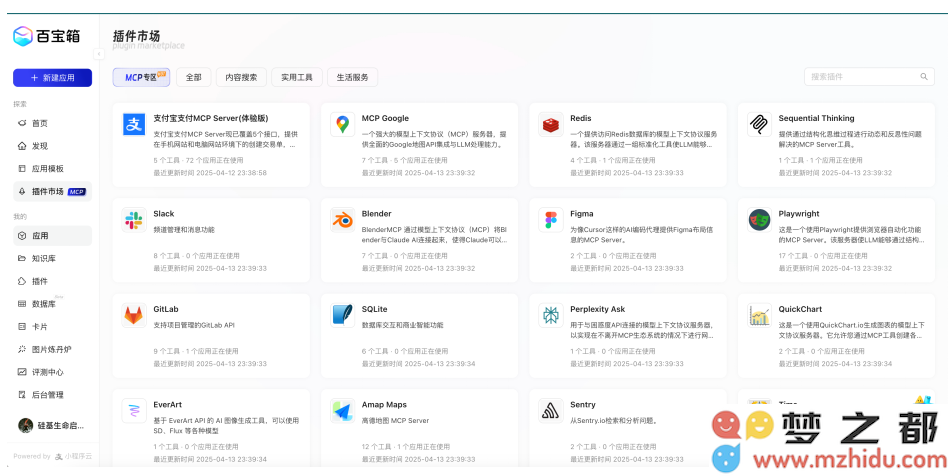949x476 pixels.
Task: Click the Alipay 支付宝 plugin icon
Action: click(134, 124)
